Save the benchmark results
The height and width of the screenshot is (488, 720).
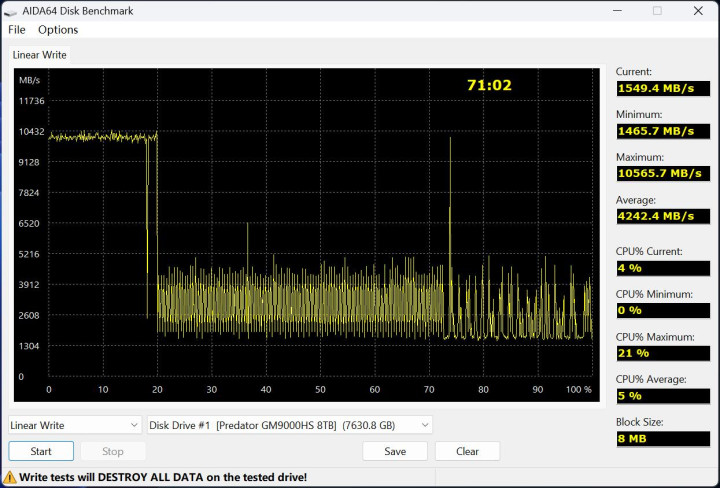[395, 451]
